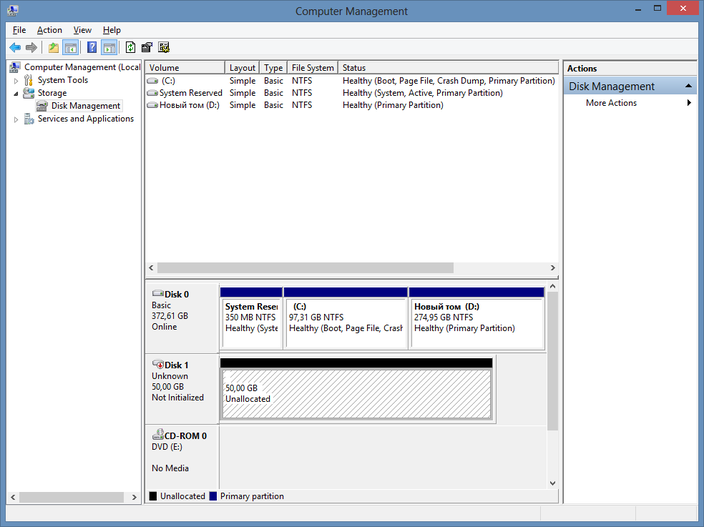Select Новый том (D:) partition block

477,318
